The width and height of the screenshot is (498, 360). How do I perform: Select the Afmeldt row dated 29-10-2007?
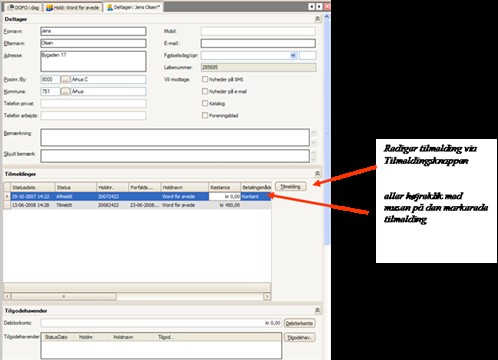[137, 196]
